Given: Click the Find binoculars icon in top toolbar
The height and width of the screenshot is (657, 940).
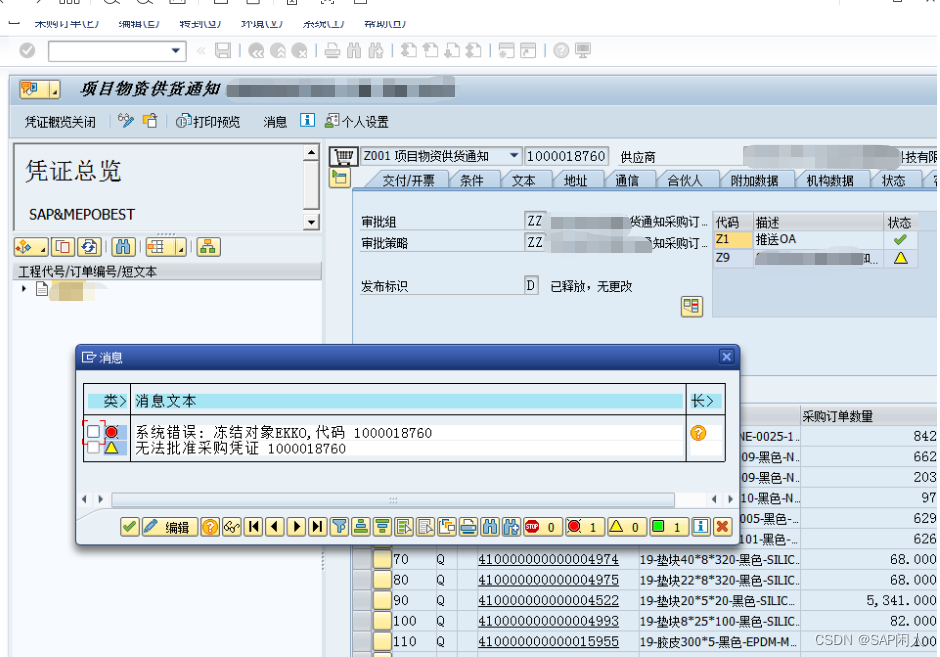Looking at the screenshot, I should 354,51.
